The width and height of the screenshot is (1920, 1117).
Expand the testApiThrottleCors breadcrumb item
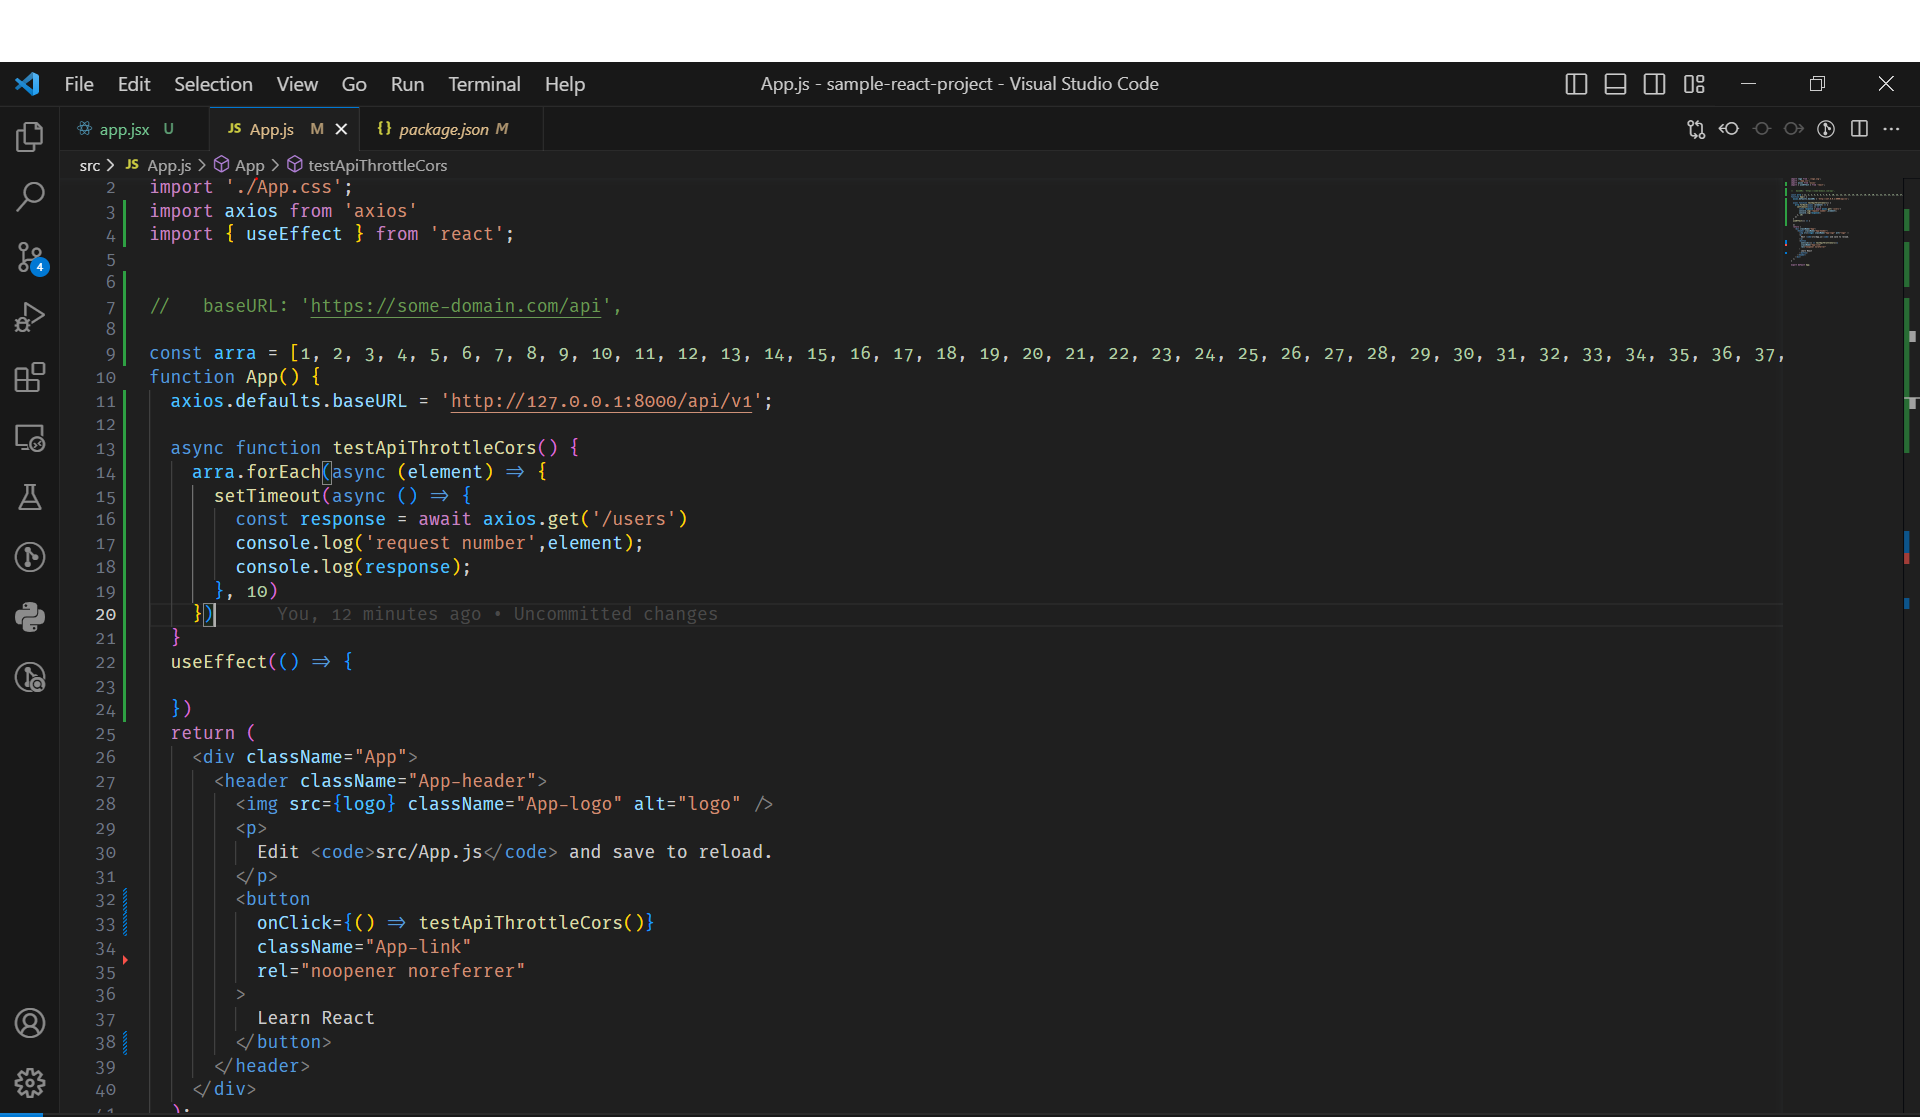coord(376,165)
